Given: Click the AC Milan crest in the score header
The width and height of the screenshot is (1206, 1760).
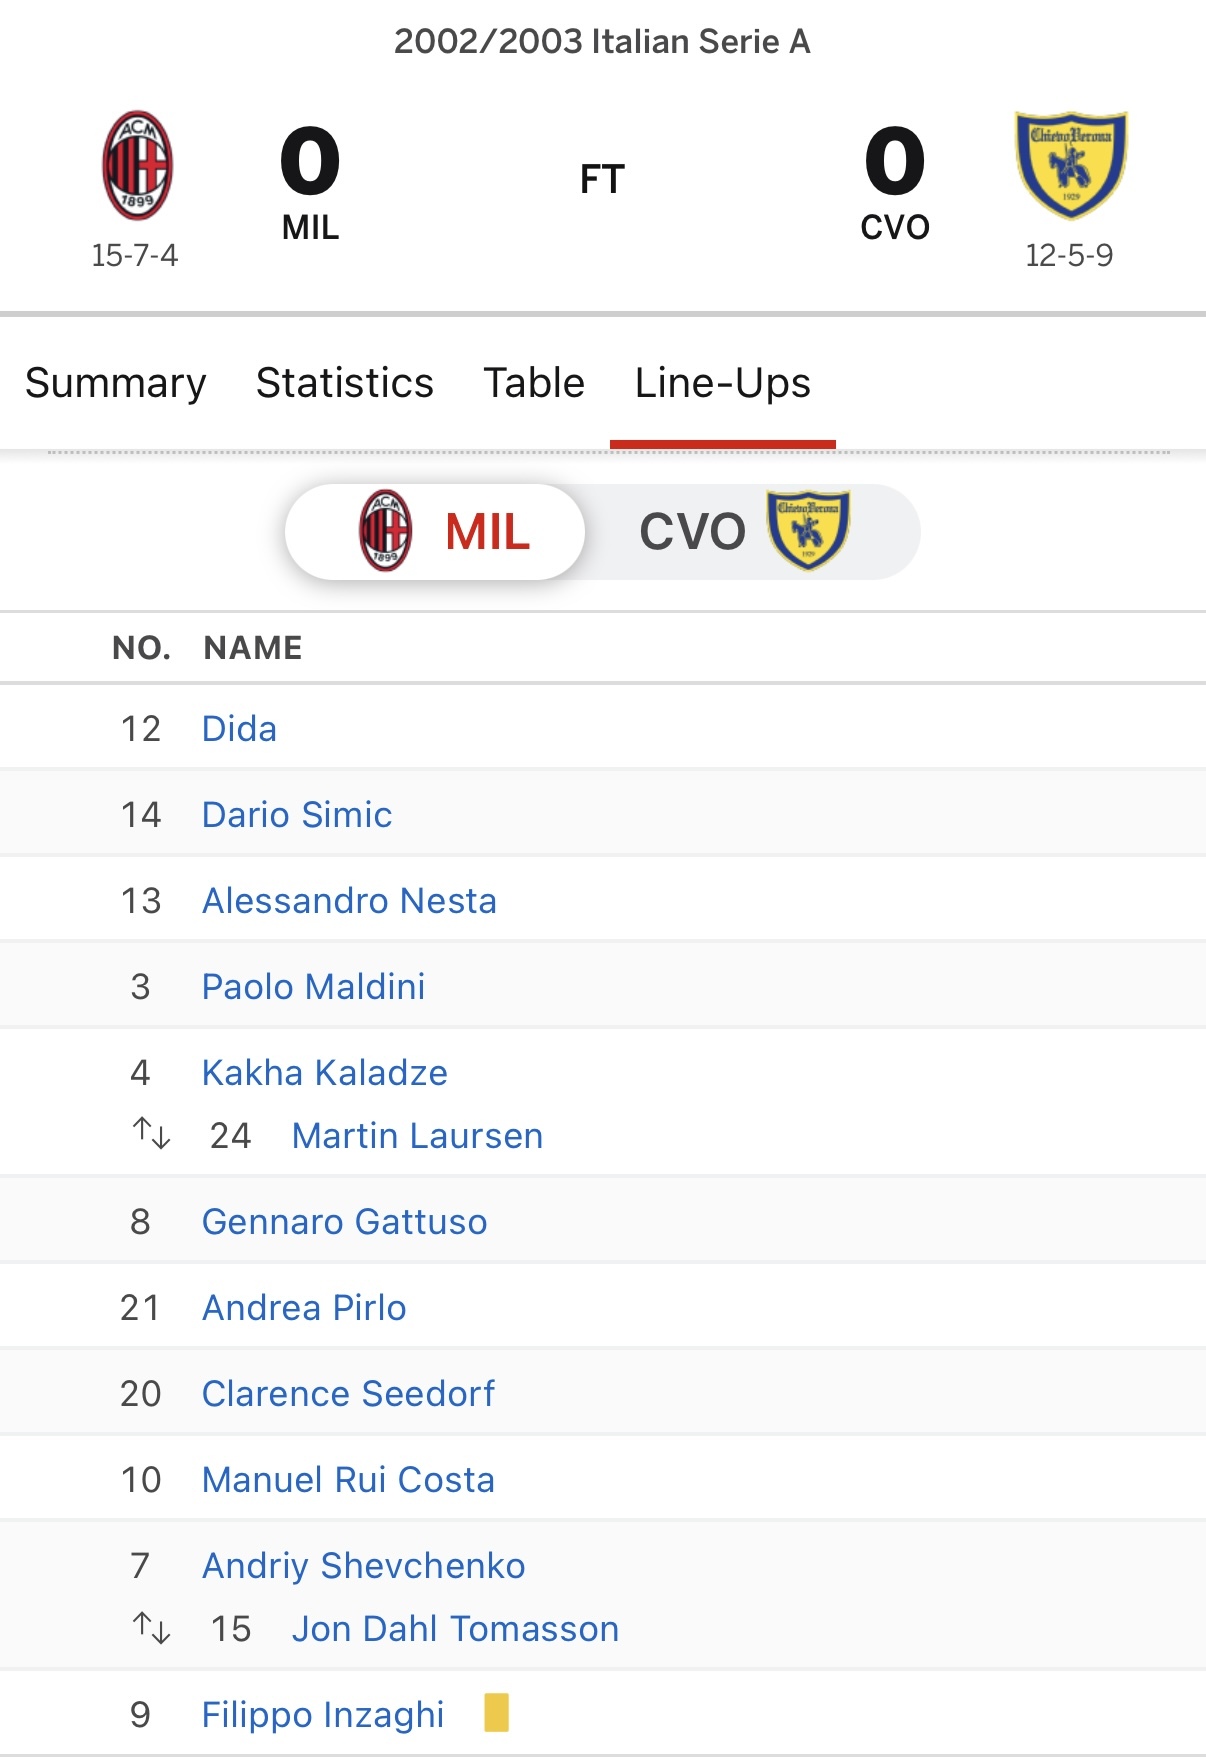Looking at the screenshot, I should 137,165.
